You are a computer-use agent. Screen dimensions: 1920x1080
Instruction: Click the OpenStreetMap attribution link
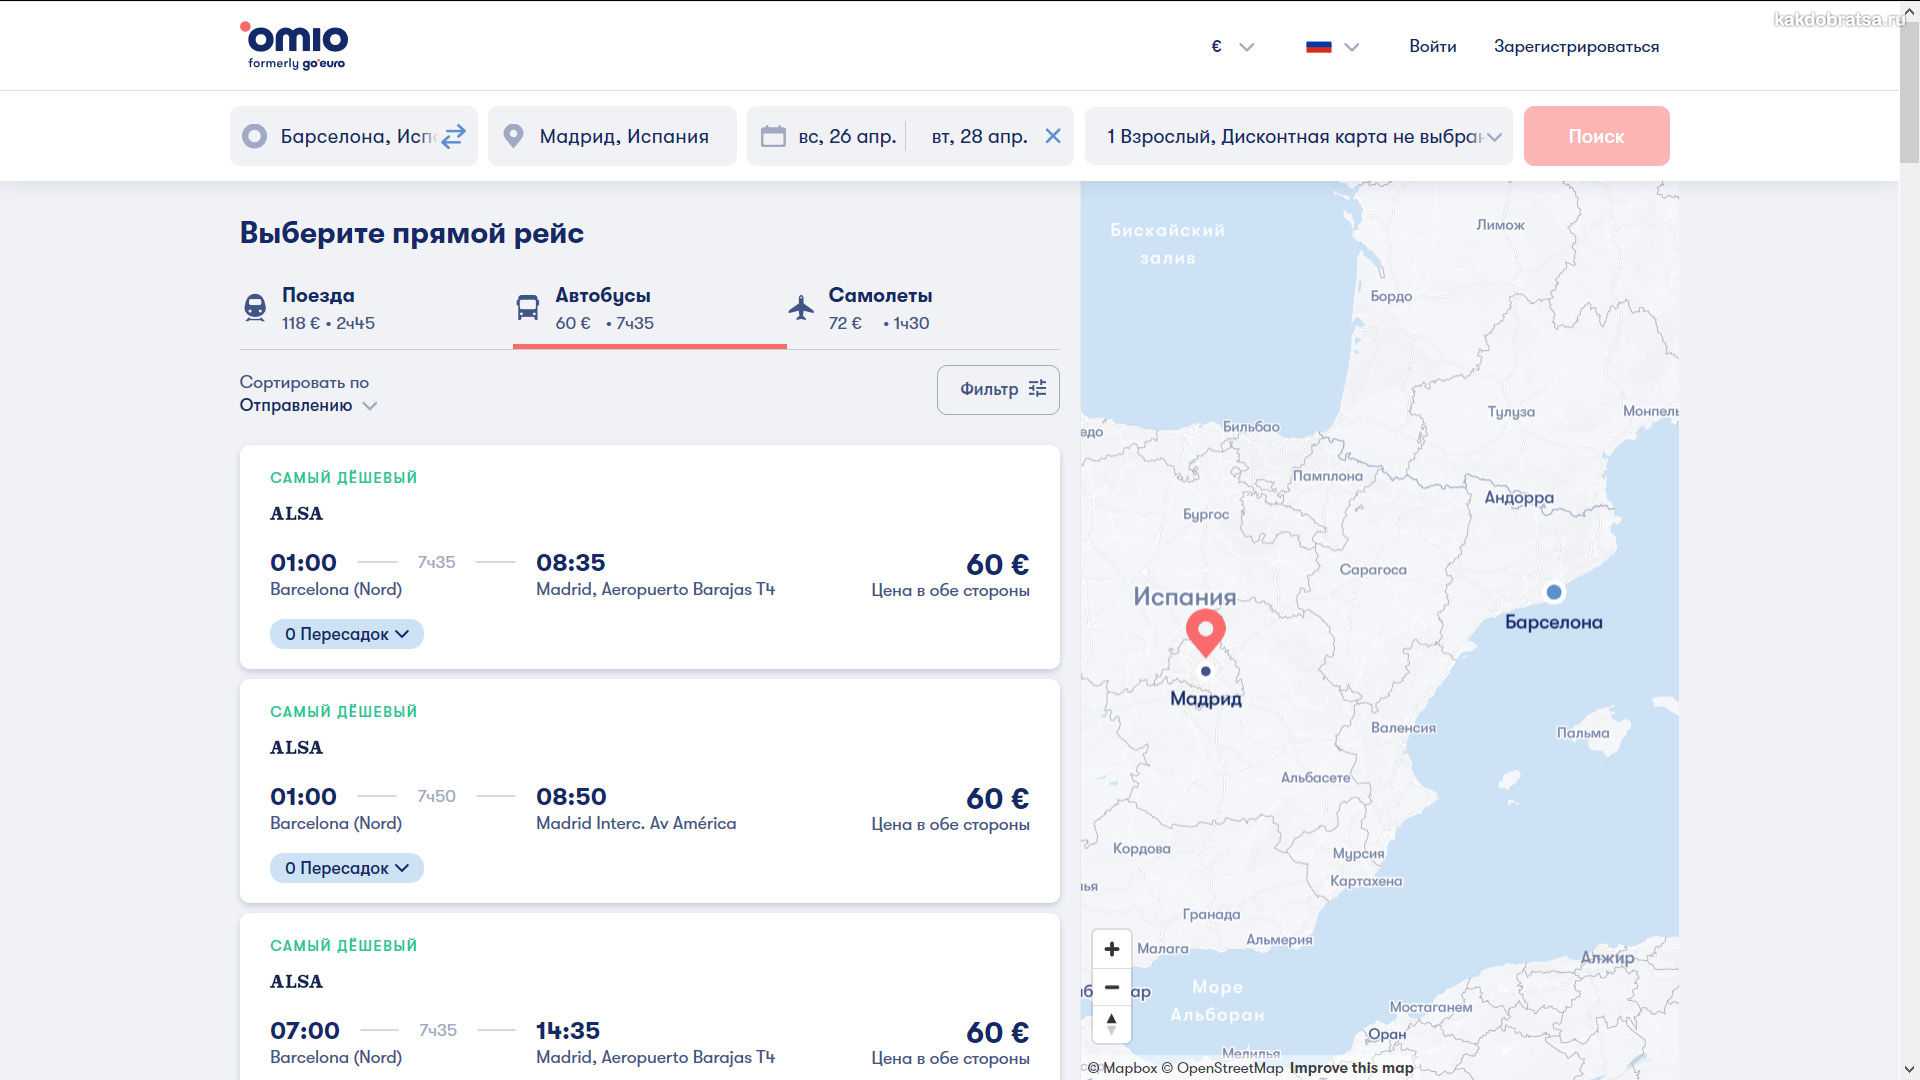[1222, 1068]
